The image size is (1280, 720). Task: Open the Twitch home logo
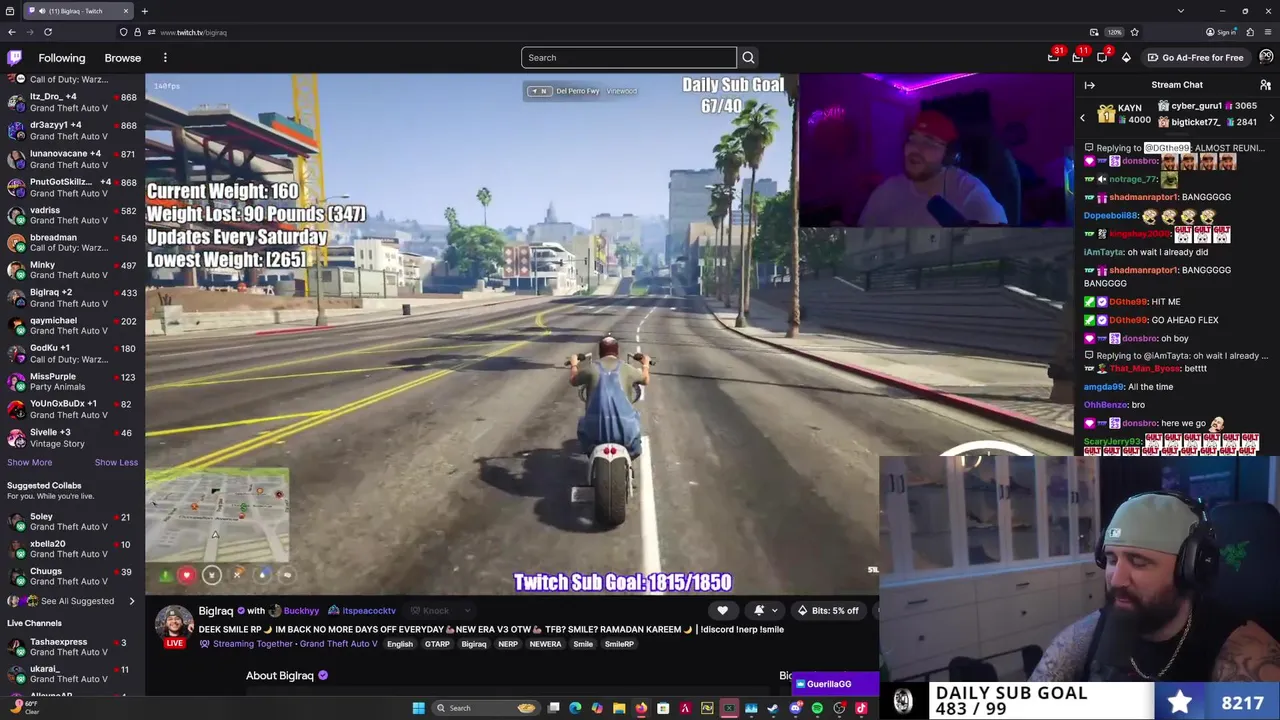15,57
